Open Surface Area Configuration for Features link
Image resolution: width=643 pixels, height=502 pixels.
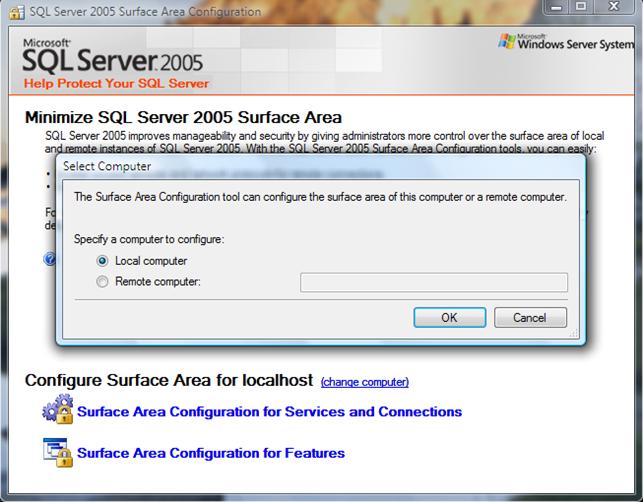pos(210,453)
